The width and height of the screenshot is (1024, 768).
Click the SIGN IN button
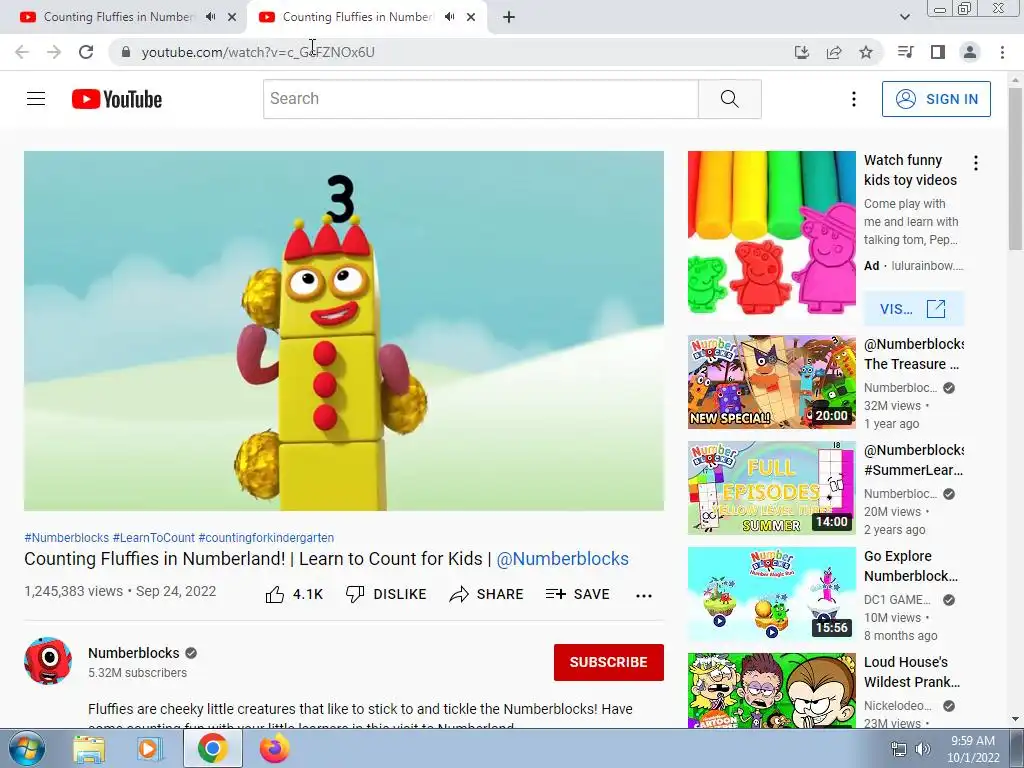click(936, 99)
